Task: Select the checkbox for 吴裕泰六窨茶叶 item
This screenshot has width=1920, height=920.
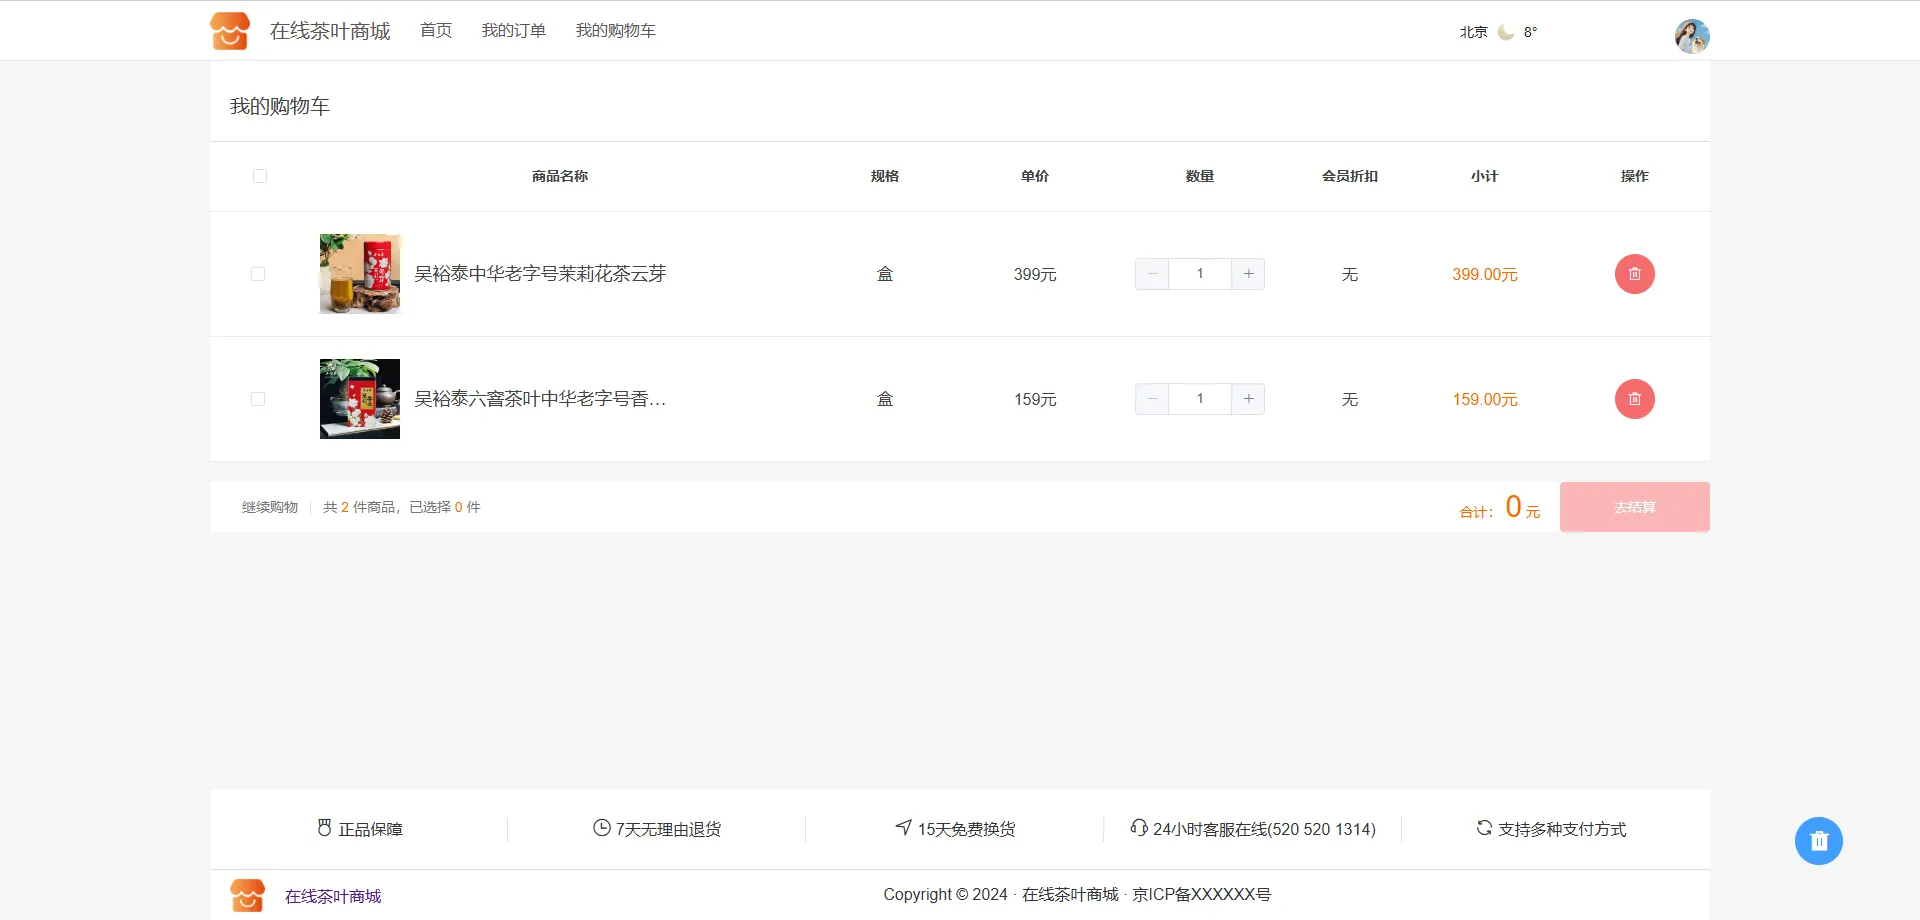Action: pyautogui.click(x=258, y=399)
